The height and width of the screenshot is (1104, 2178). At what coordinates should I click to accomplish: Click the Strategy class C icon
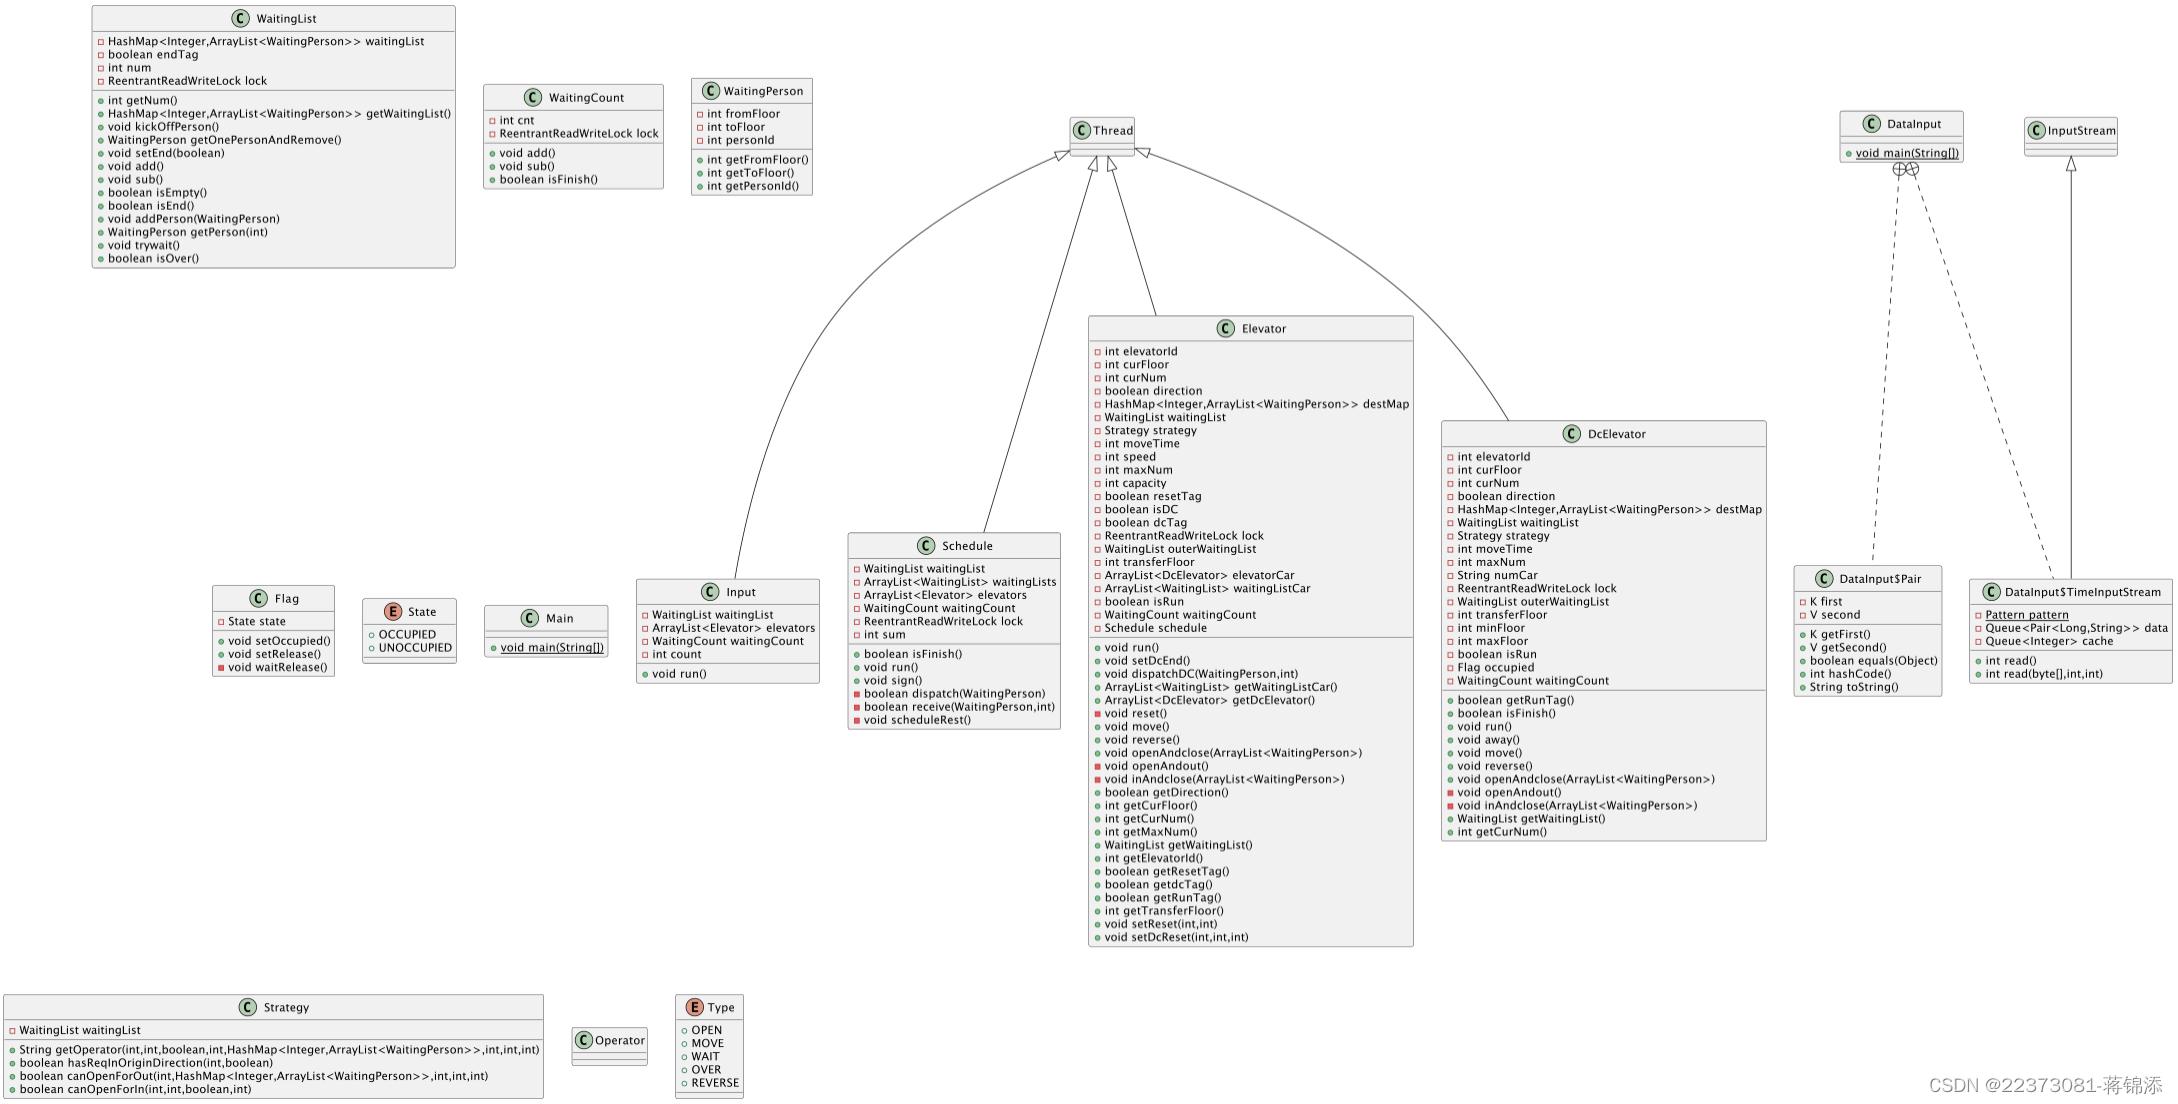click(248, 1007)
